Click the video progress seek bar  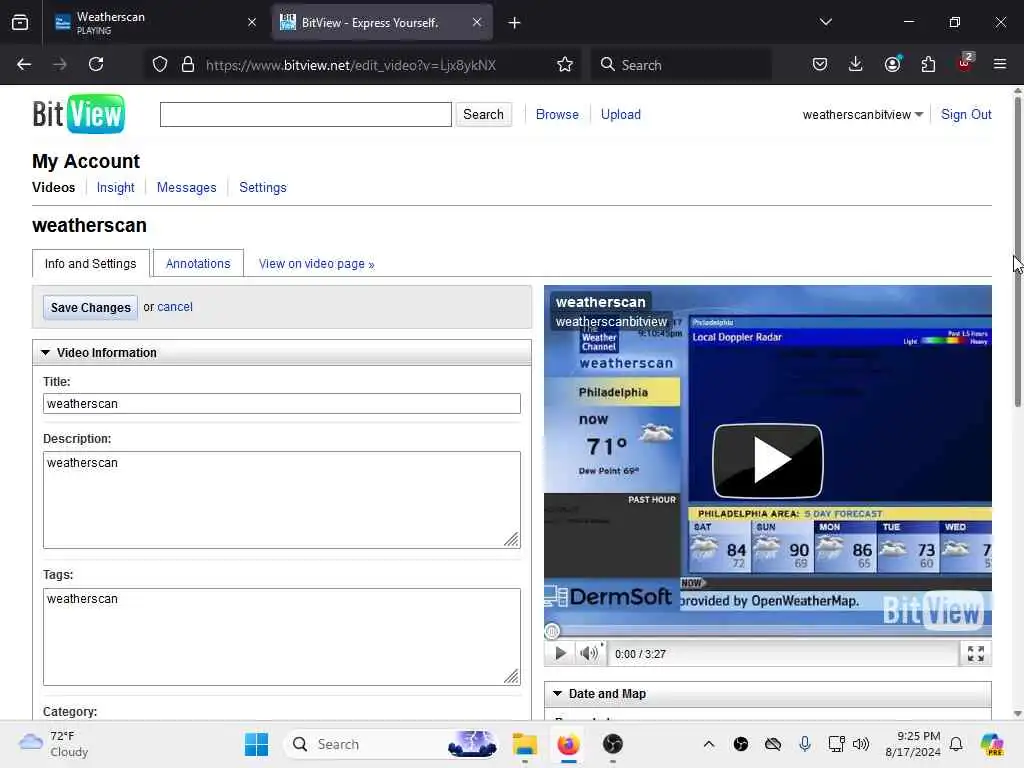pyautogui.click(x=768, y=632)
